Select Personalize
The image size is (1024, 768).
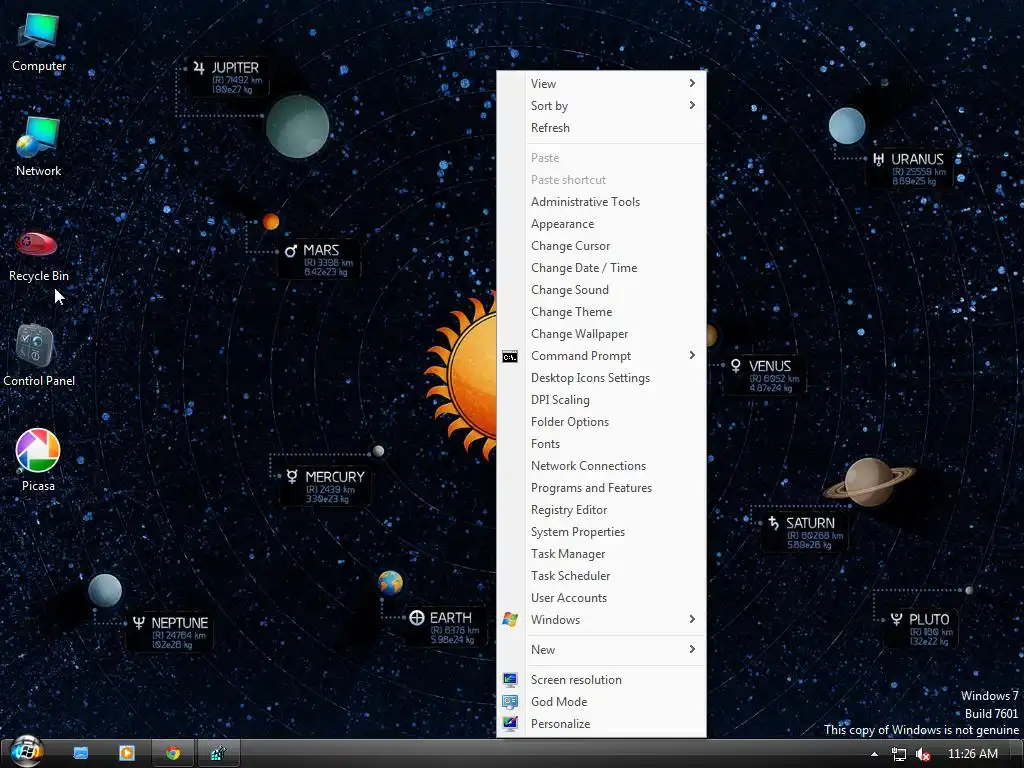[601, 724]
